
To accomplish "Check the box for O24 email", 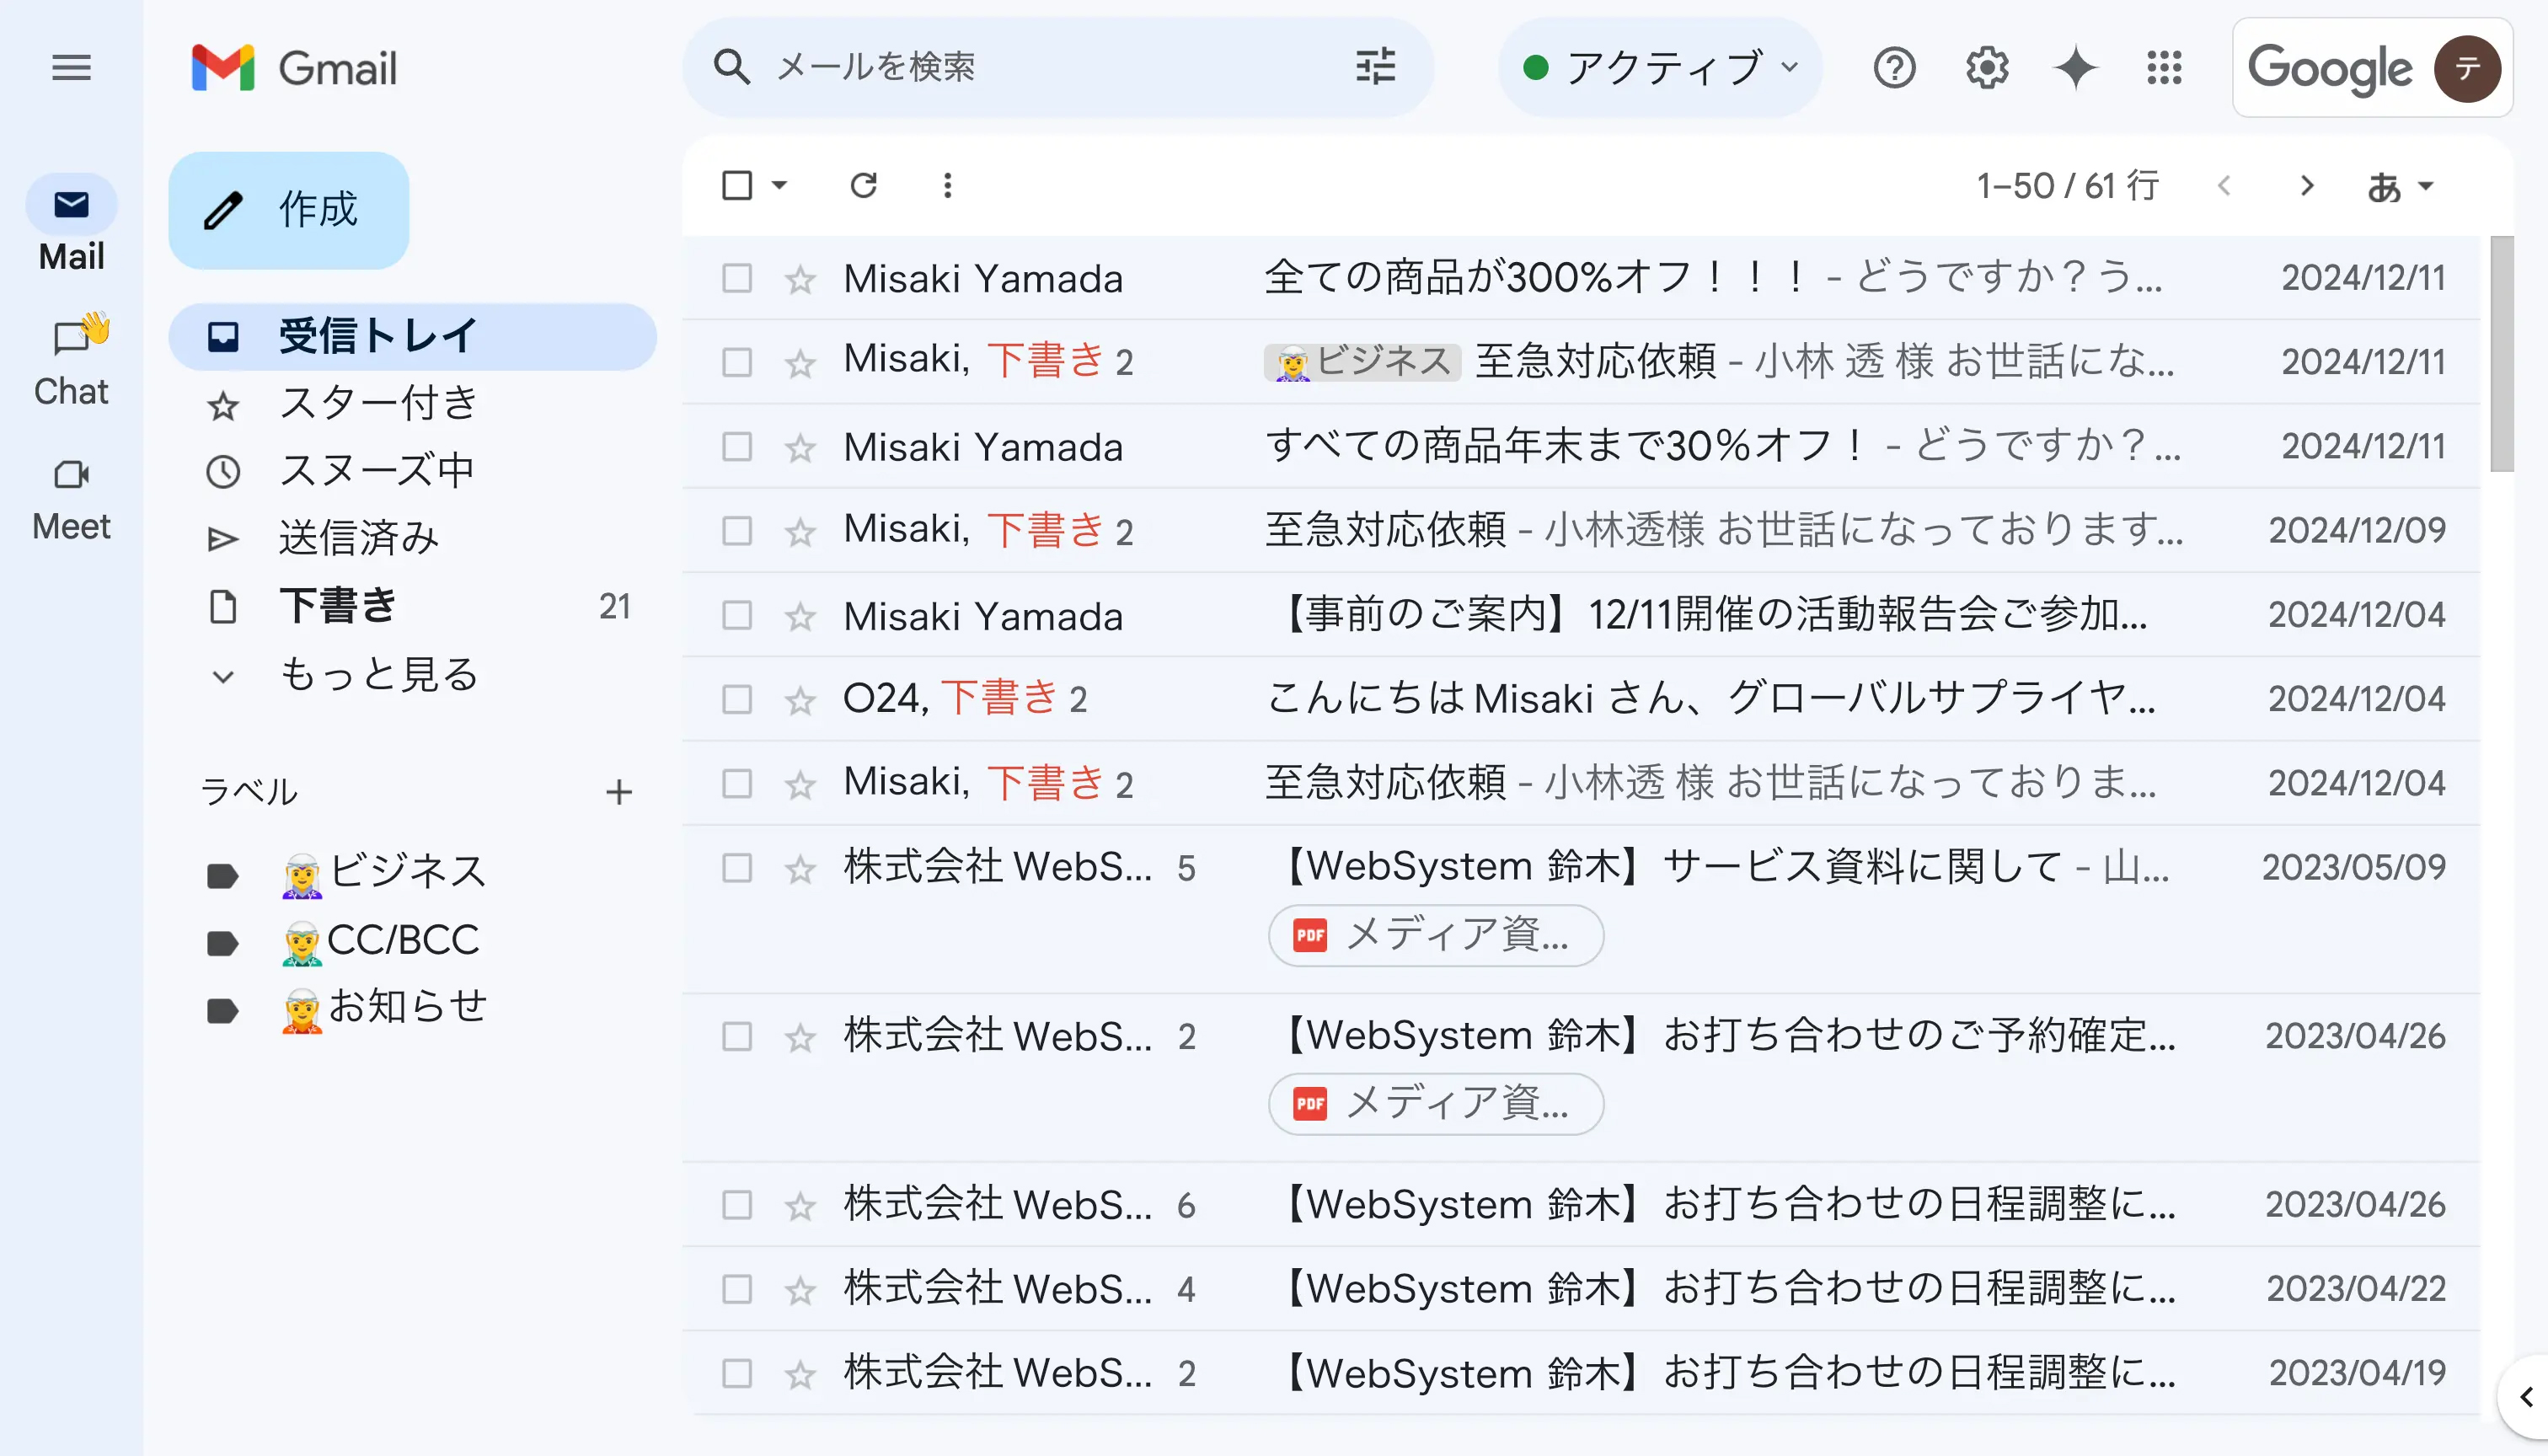I will pos(737,699).
